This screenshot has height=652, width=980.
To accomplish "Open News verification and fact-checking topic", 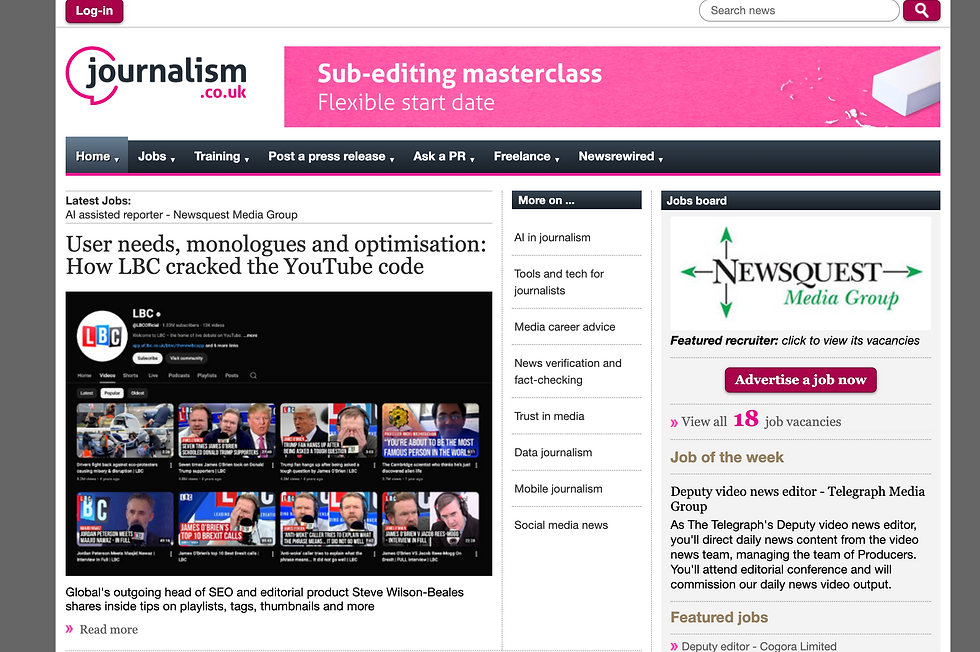I will [568, 371].
